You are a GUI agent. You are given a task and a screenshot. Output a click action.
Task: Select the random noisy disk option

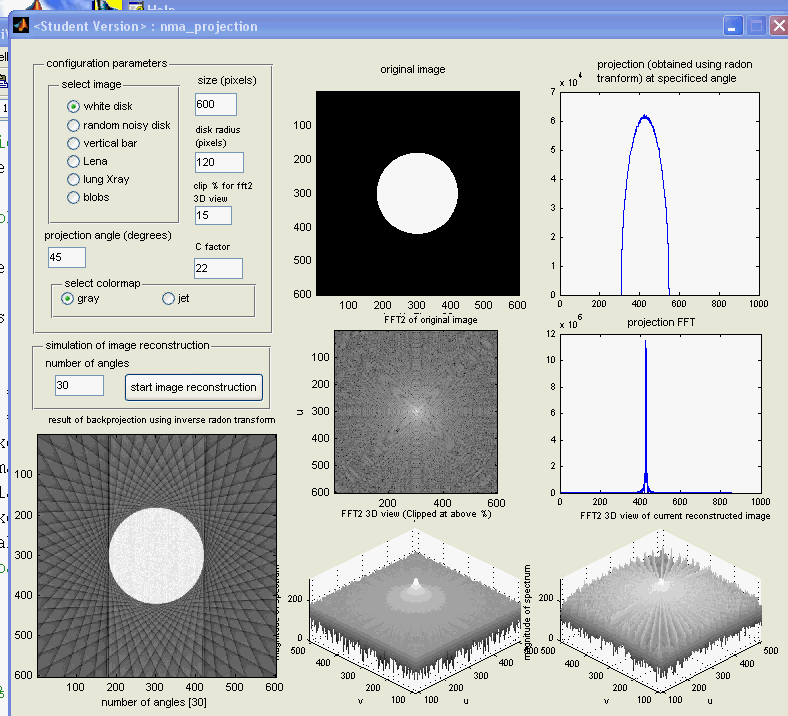coord(74,125)
